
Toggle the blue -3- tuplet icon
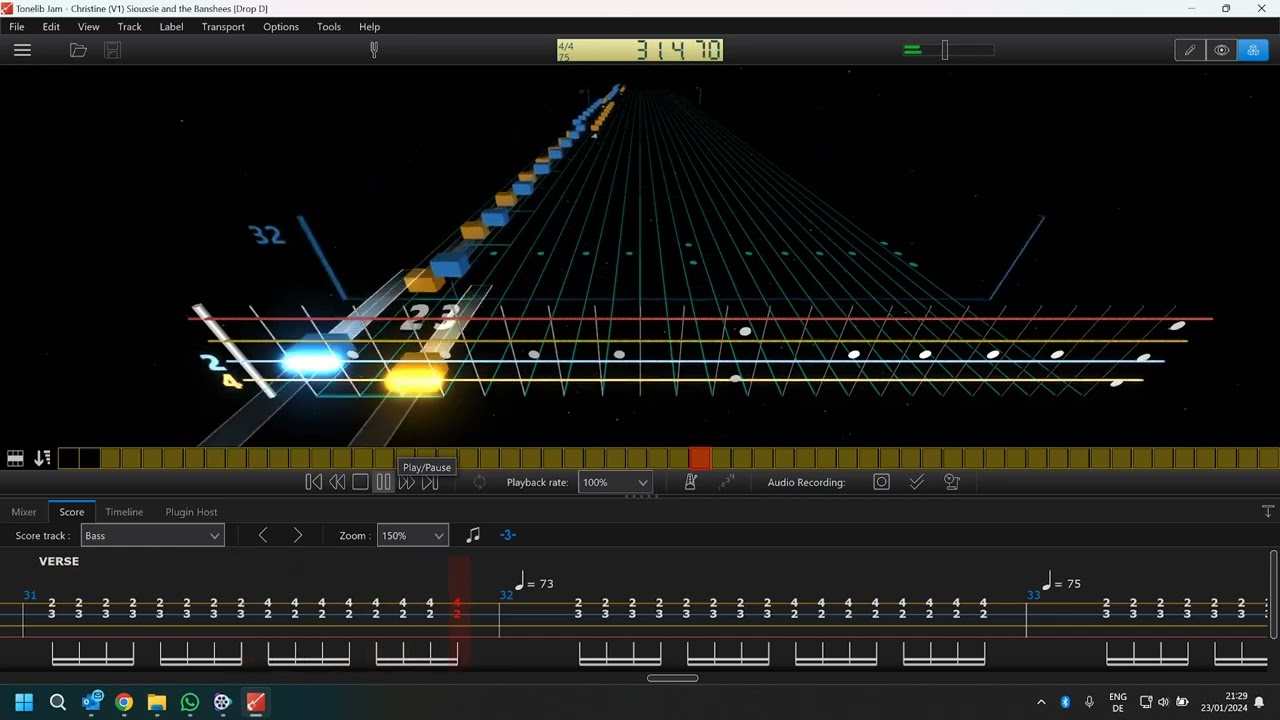(508, 535)
